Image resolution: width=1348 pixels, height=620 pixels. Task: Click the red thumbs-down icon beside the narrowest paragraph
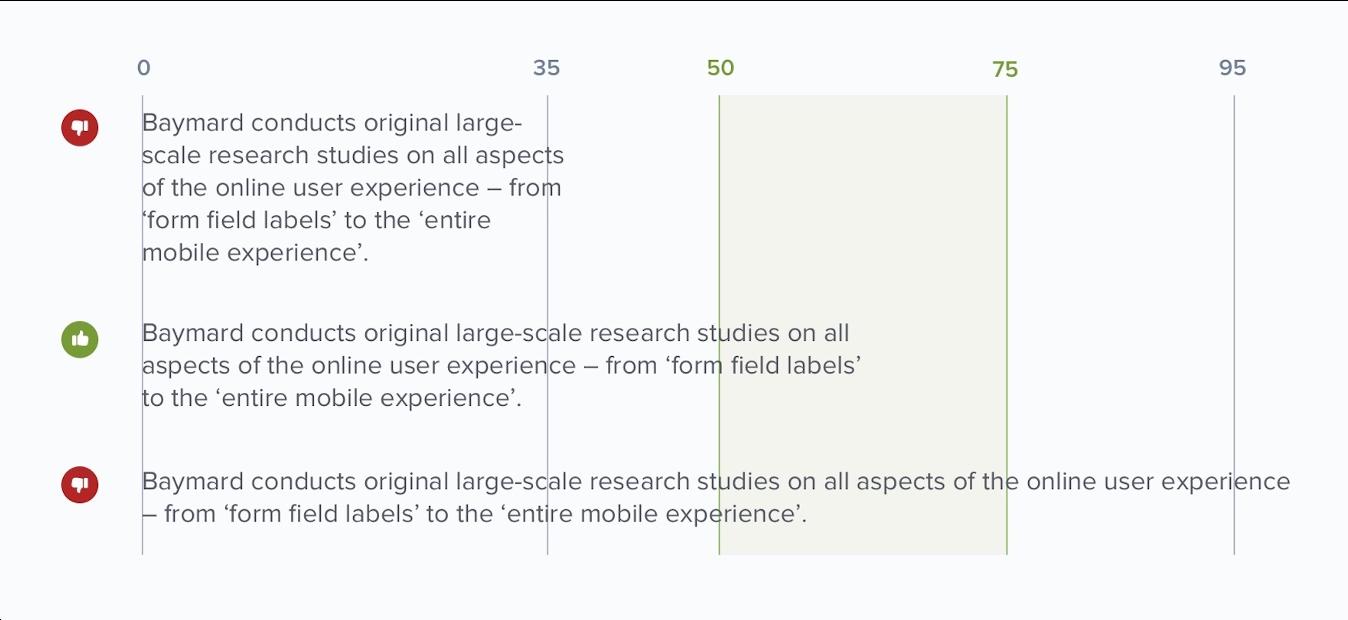80,128
